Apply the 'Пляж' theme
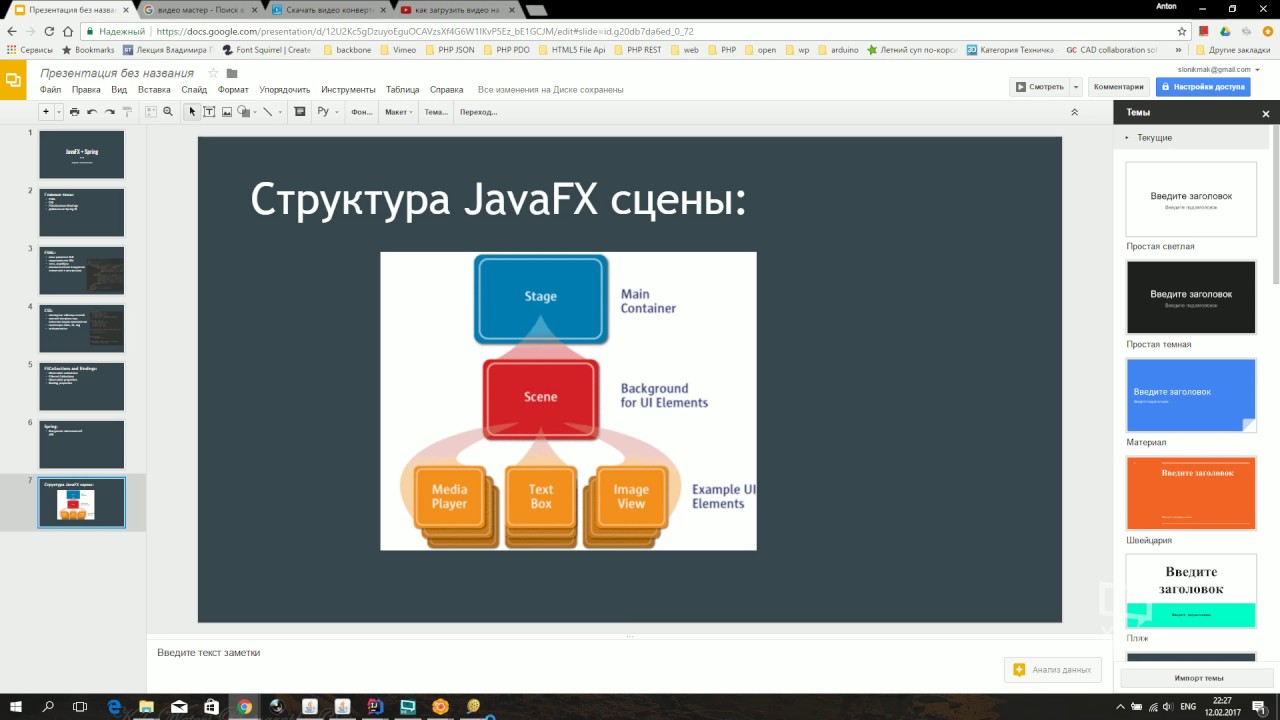This screenshot has width=1280, height=720. (x=1190, y=591)
